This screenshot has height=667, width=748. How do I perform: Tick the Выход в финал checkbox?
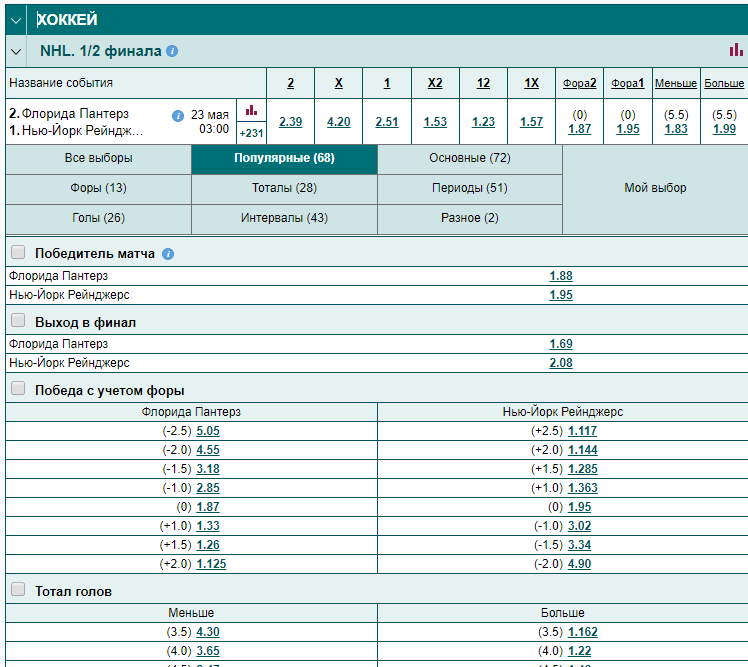(x=18, y=320)
